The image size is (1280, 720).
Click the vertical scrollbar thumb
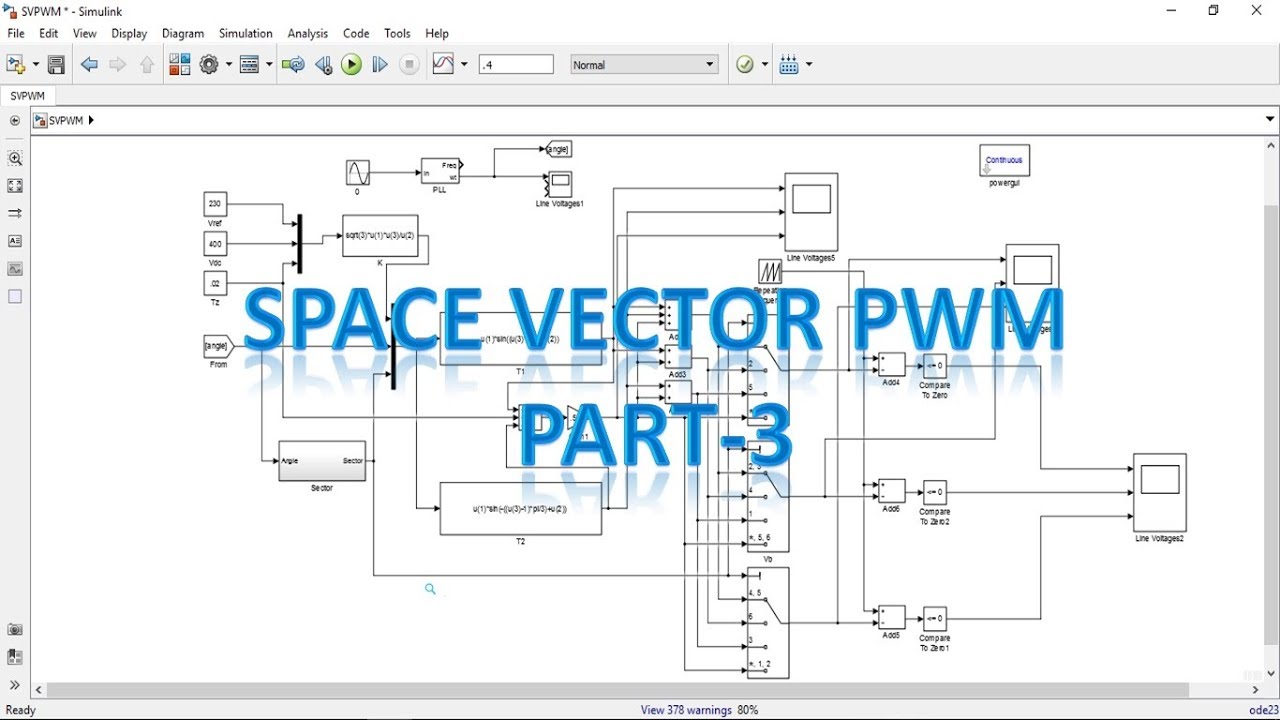coord(1271,427)
